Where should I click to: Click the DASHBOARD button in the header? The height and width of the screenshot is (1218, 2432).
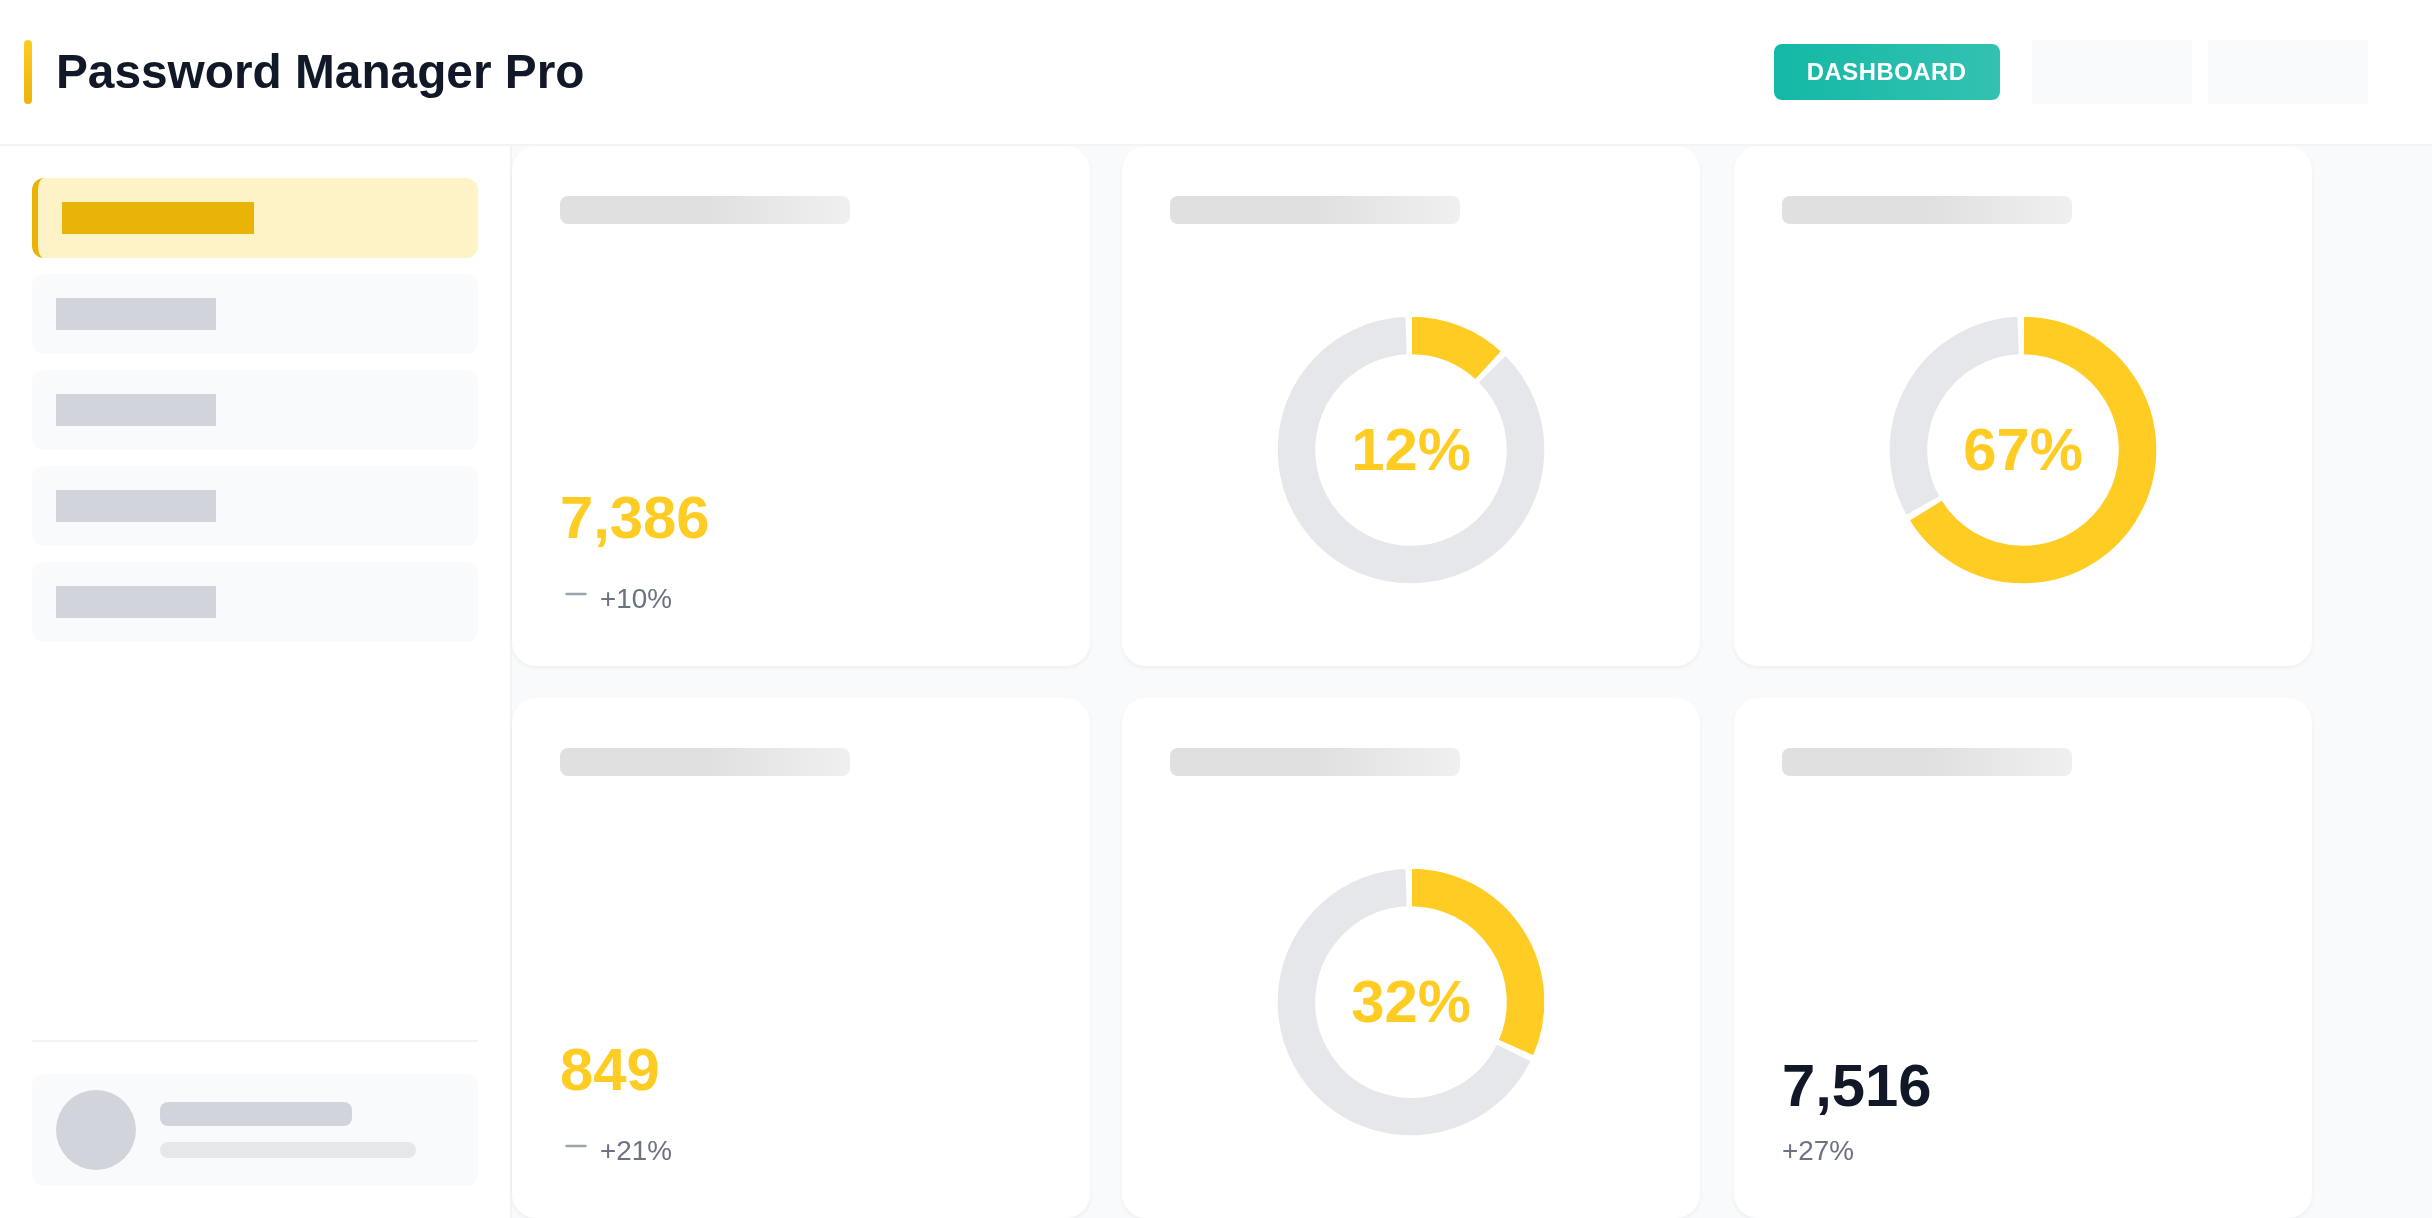click(x=1886, y=72)
